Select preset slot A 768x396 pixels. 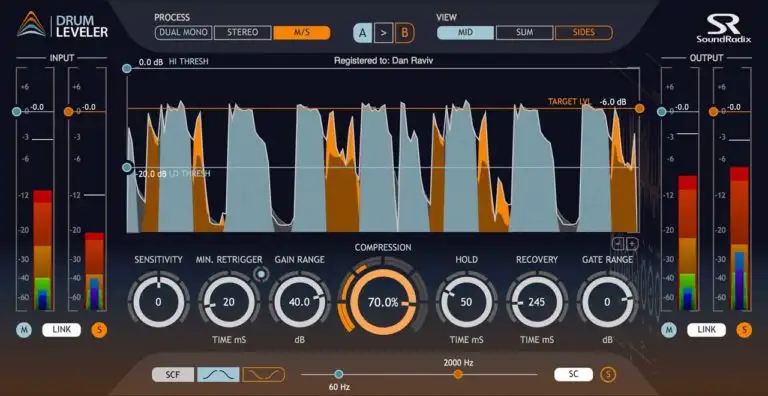(362, 33)
